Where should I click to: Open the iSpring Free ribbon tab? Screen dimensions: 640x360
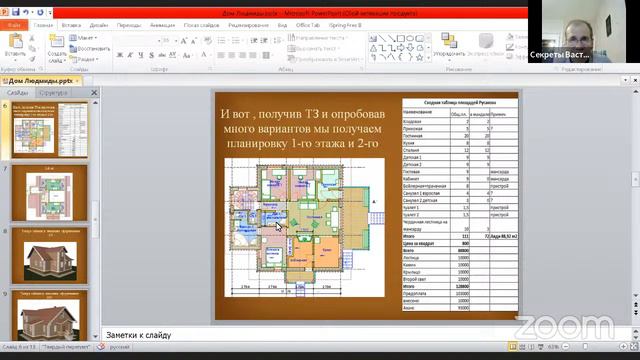(345, 25)
